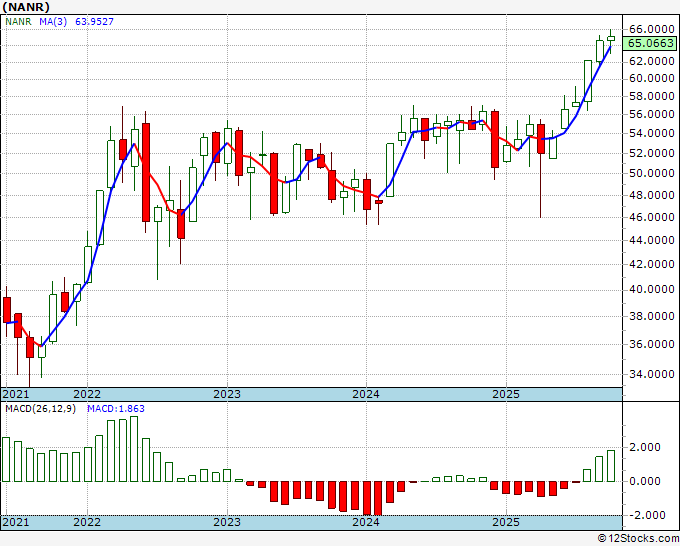Click 2021 on the MACD time axis

click(x=16, y=522)
